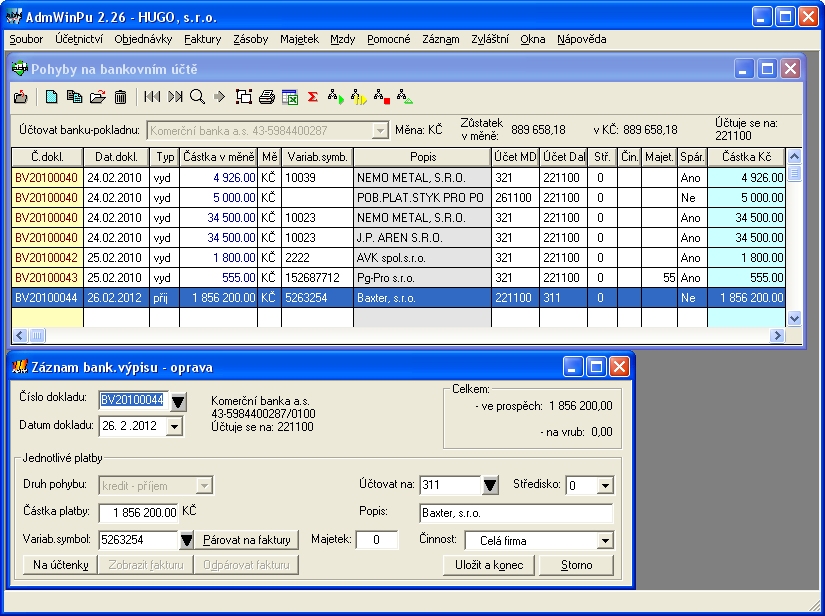The height and width of the screenshot is (616, 825).
Task: Click the BV20100042 document number cell
Action: pos(47,258)
